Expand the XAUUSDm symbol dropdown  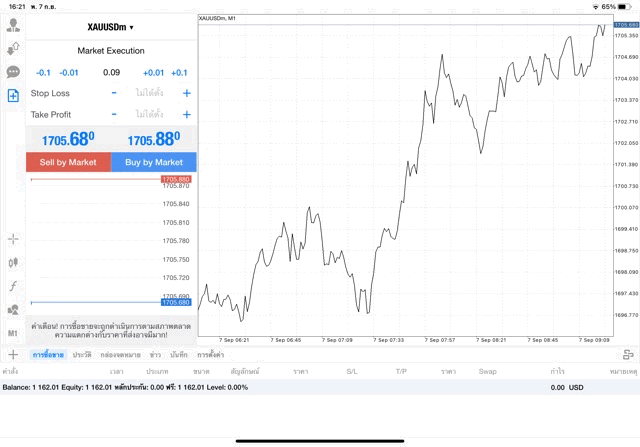[x=111, y=27]
